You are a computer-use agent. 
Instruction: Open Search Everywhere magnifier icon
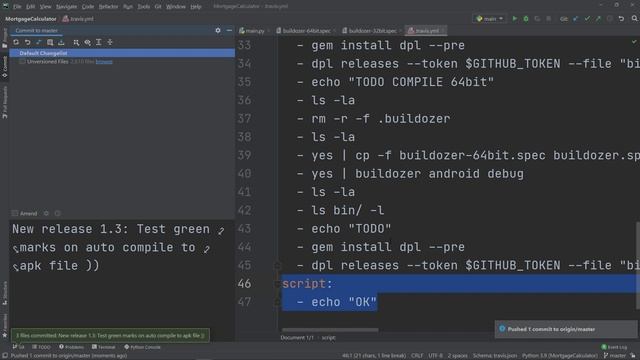(635, 19)
